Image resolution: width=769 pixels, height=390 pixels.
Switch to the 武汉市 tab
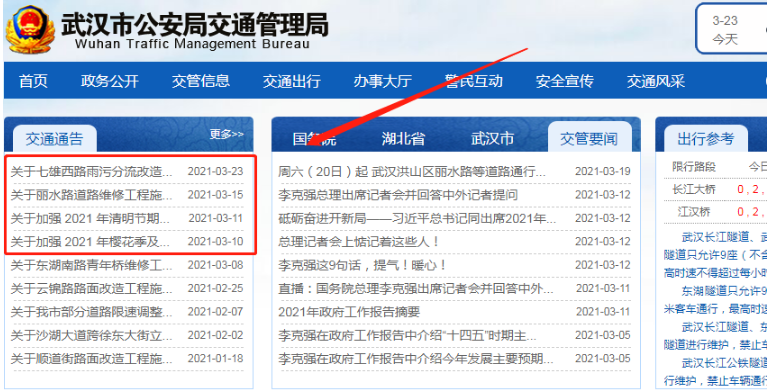[492, 139]
